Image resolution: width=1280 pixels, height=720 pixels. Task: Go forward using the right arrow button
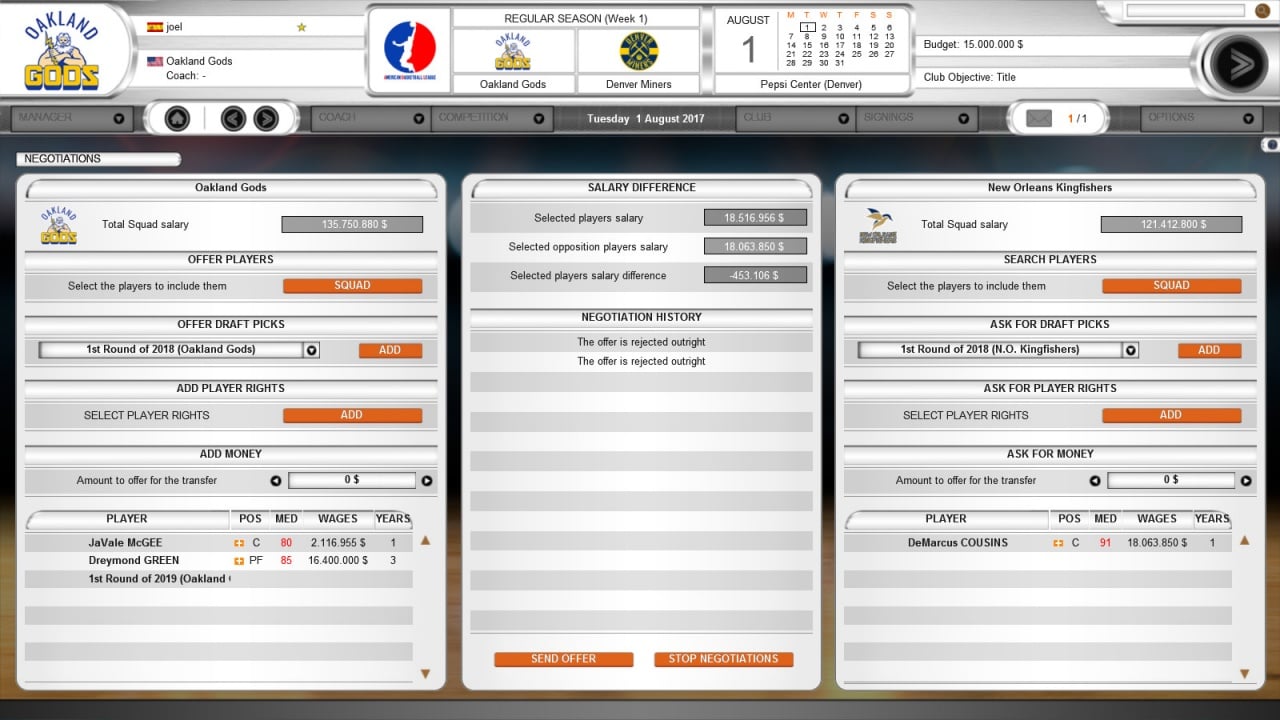pos(265,119)
